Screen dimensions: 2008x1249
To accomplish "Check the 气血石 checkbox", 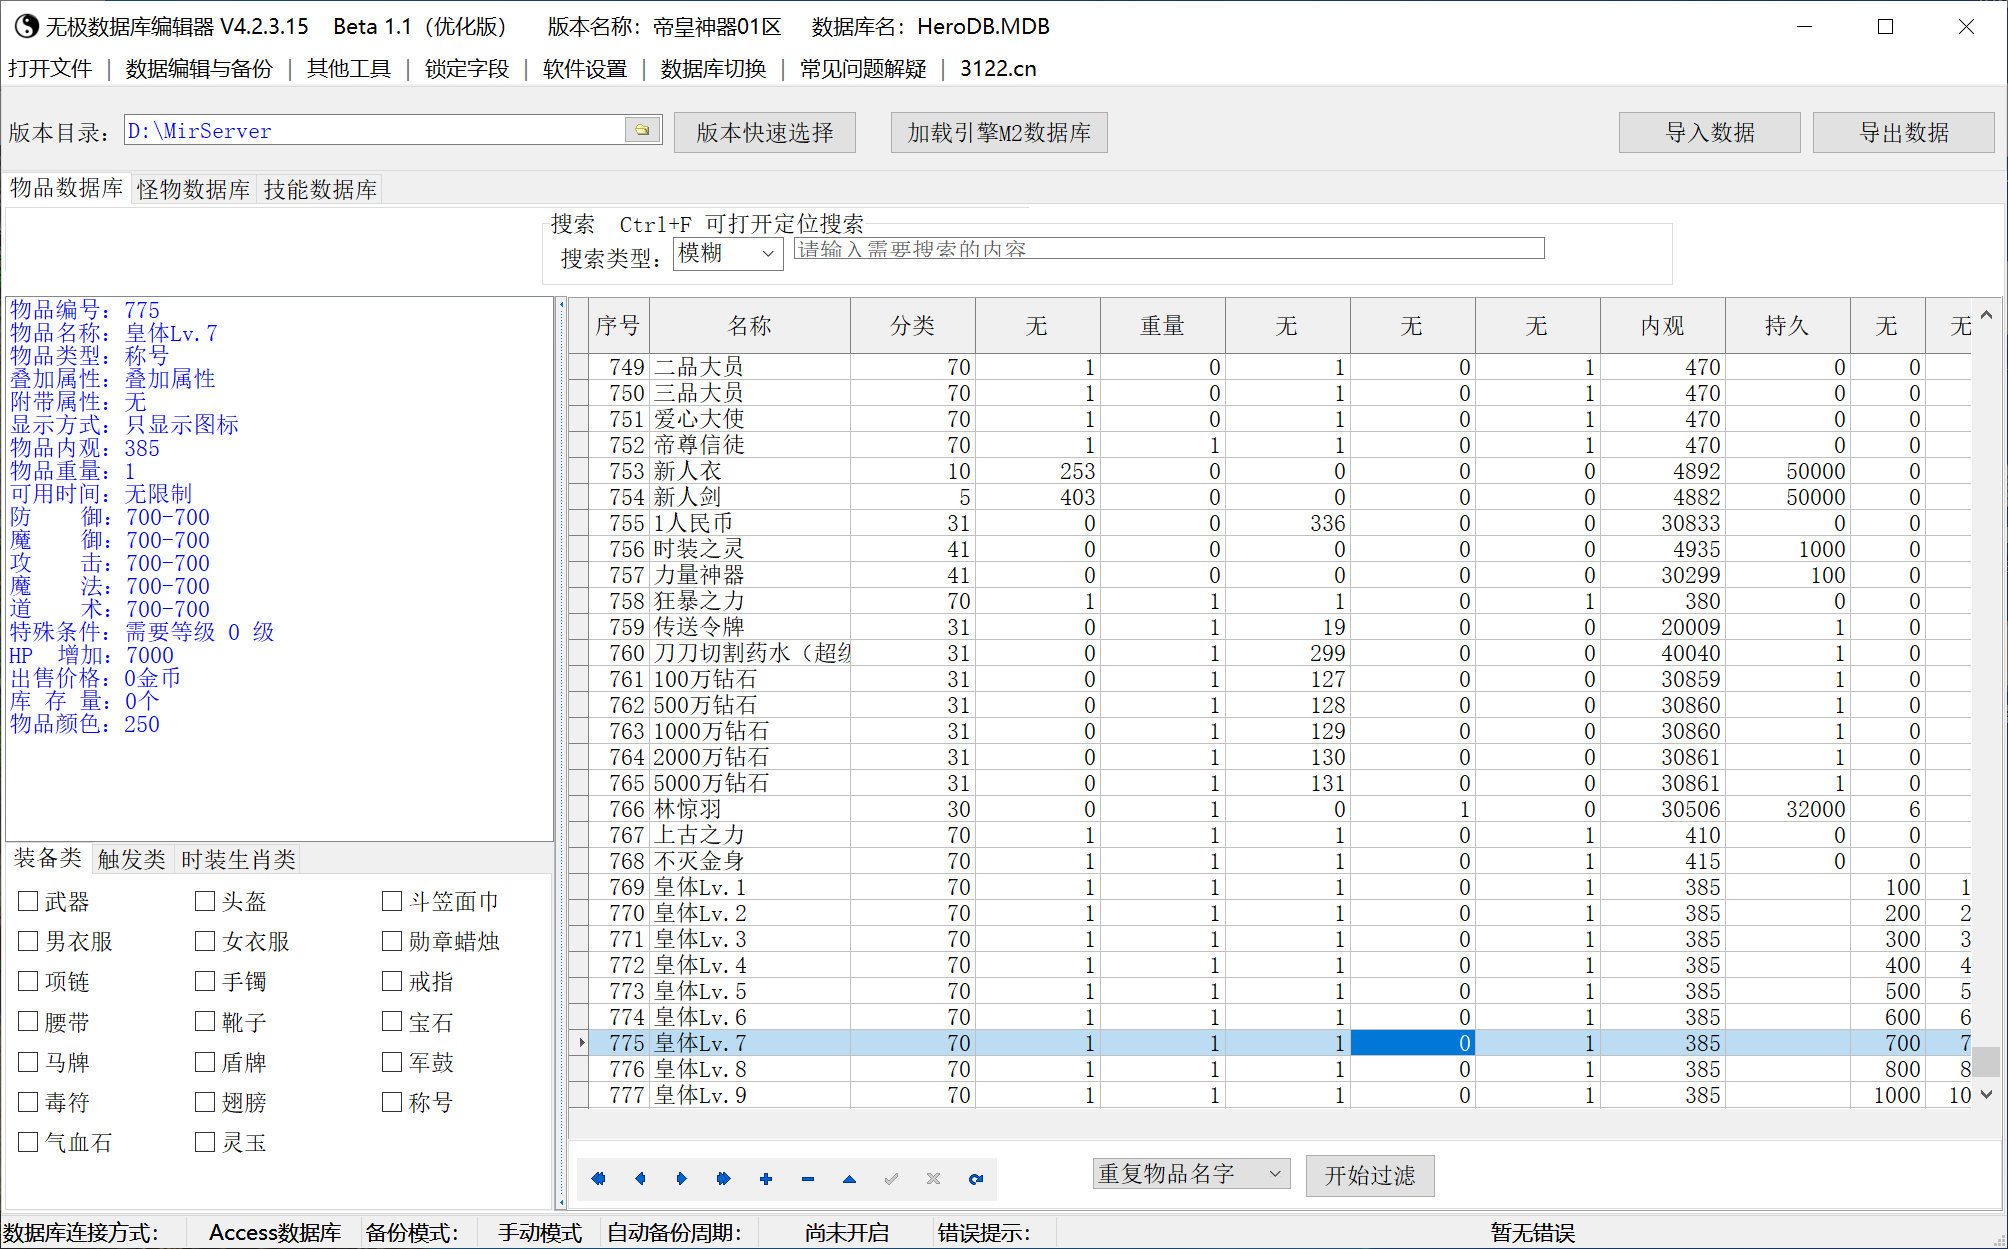I will click(x=28, y=1142).
